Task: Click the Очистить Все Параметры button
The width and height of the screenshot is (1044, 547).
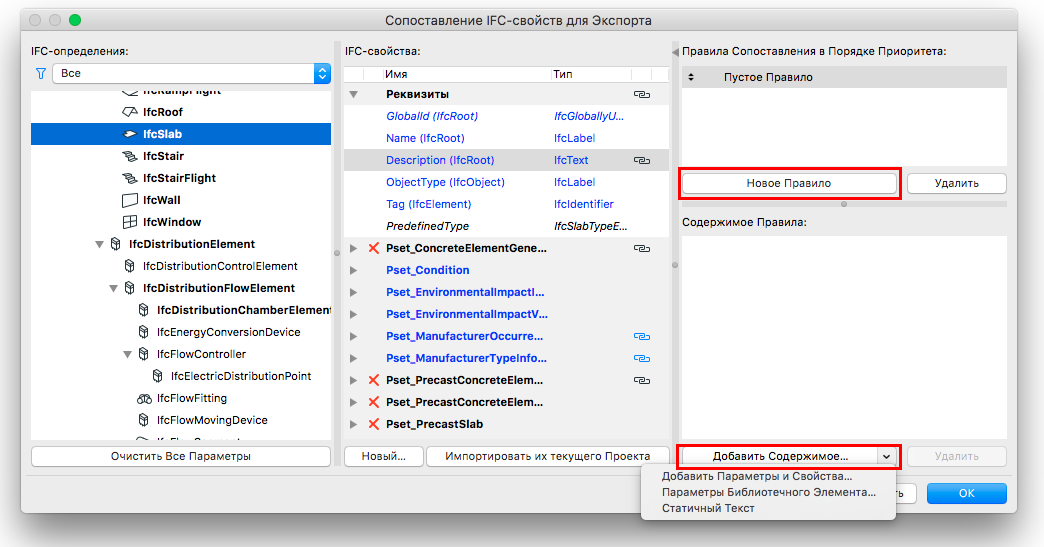Action: coord(181,456)
